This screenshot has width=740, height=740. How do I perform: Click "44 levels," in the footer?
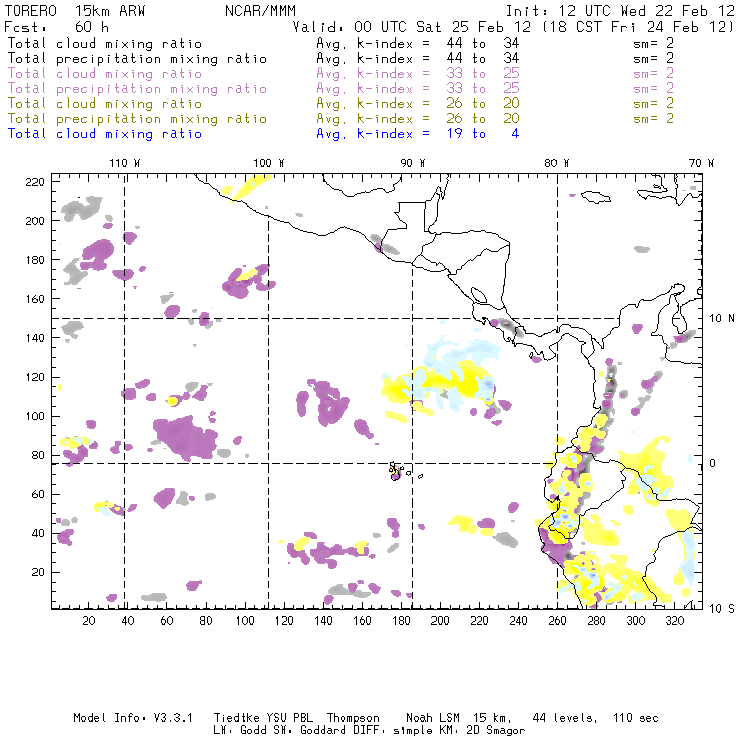pyautogui.click(x=565, y=718)
